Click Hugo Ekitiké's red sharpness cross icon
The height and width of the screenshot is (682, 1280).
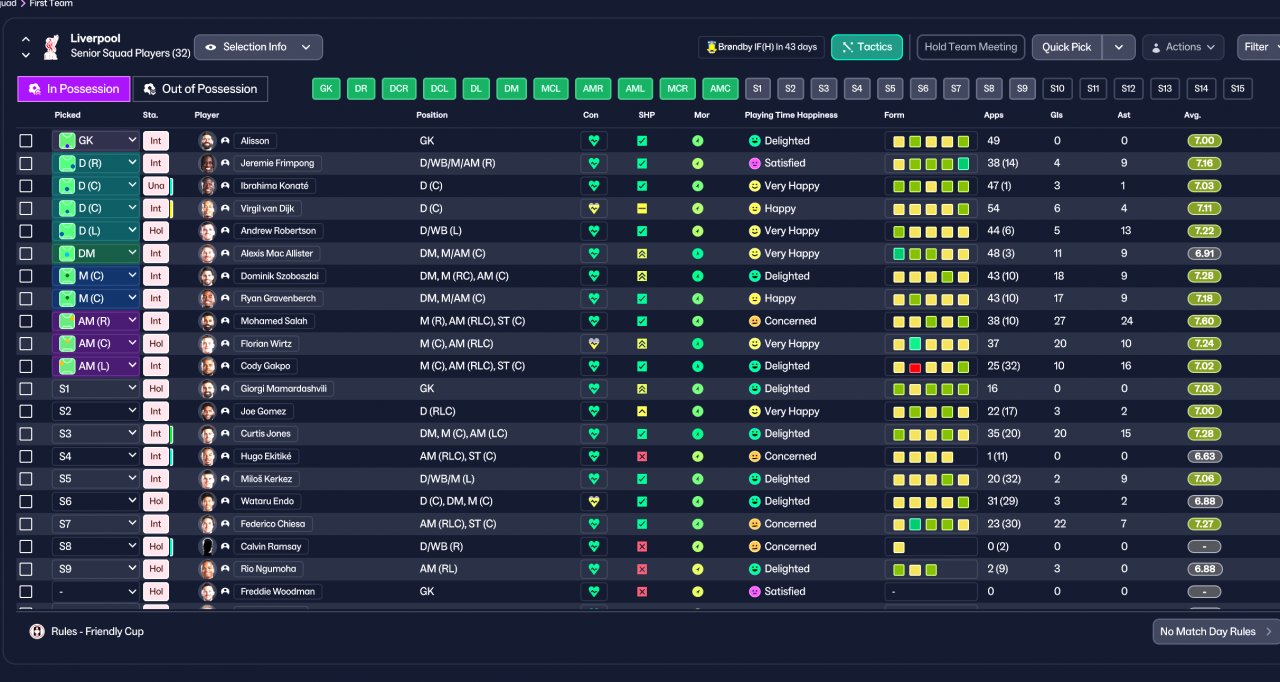642,456
